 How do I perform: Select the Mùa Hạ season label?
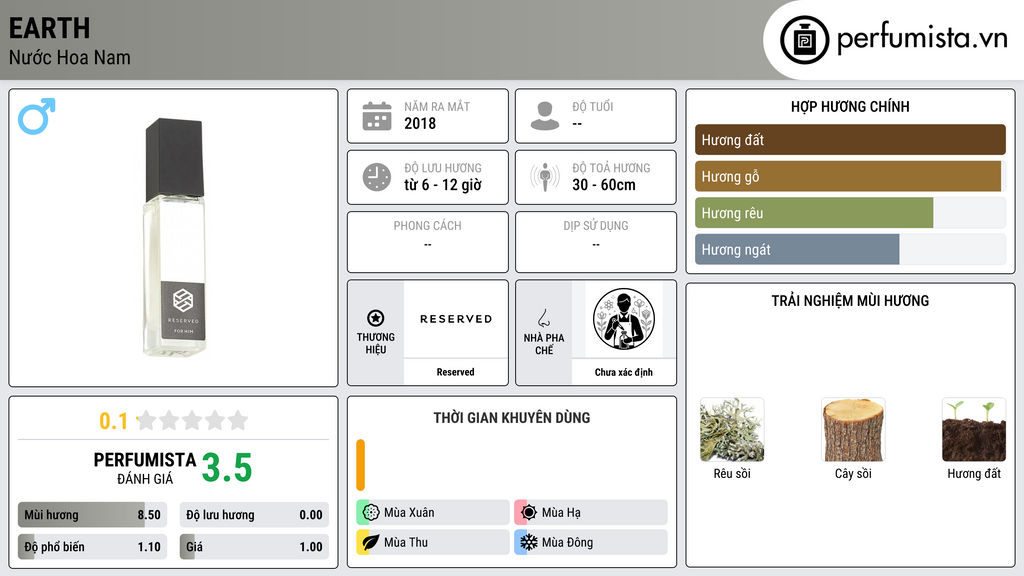coord(561,513)
